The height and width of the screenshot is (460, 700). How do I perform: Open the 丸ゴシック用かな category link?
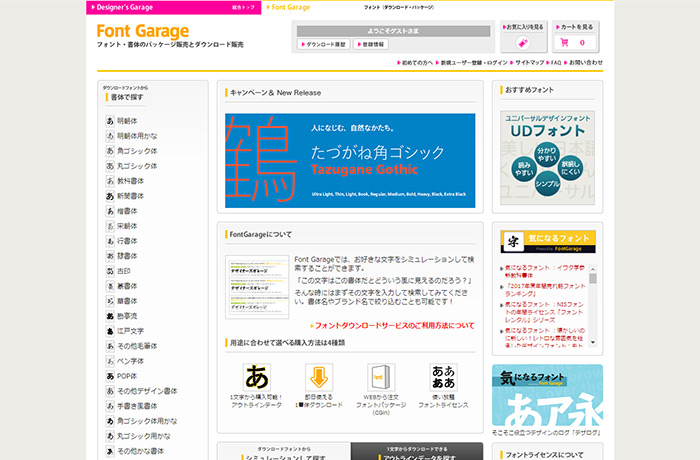[144, 436]
